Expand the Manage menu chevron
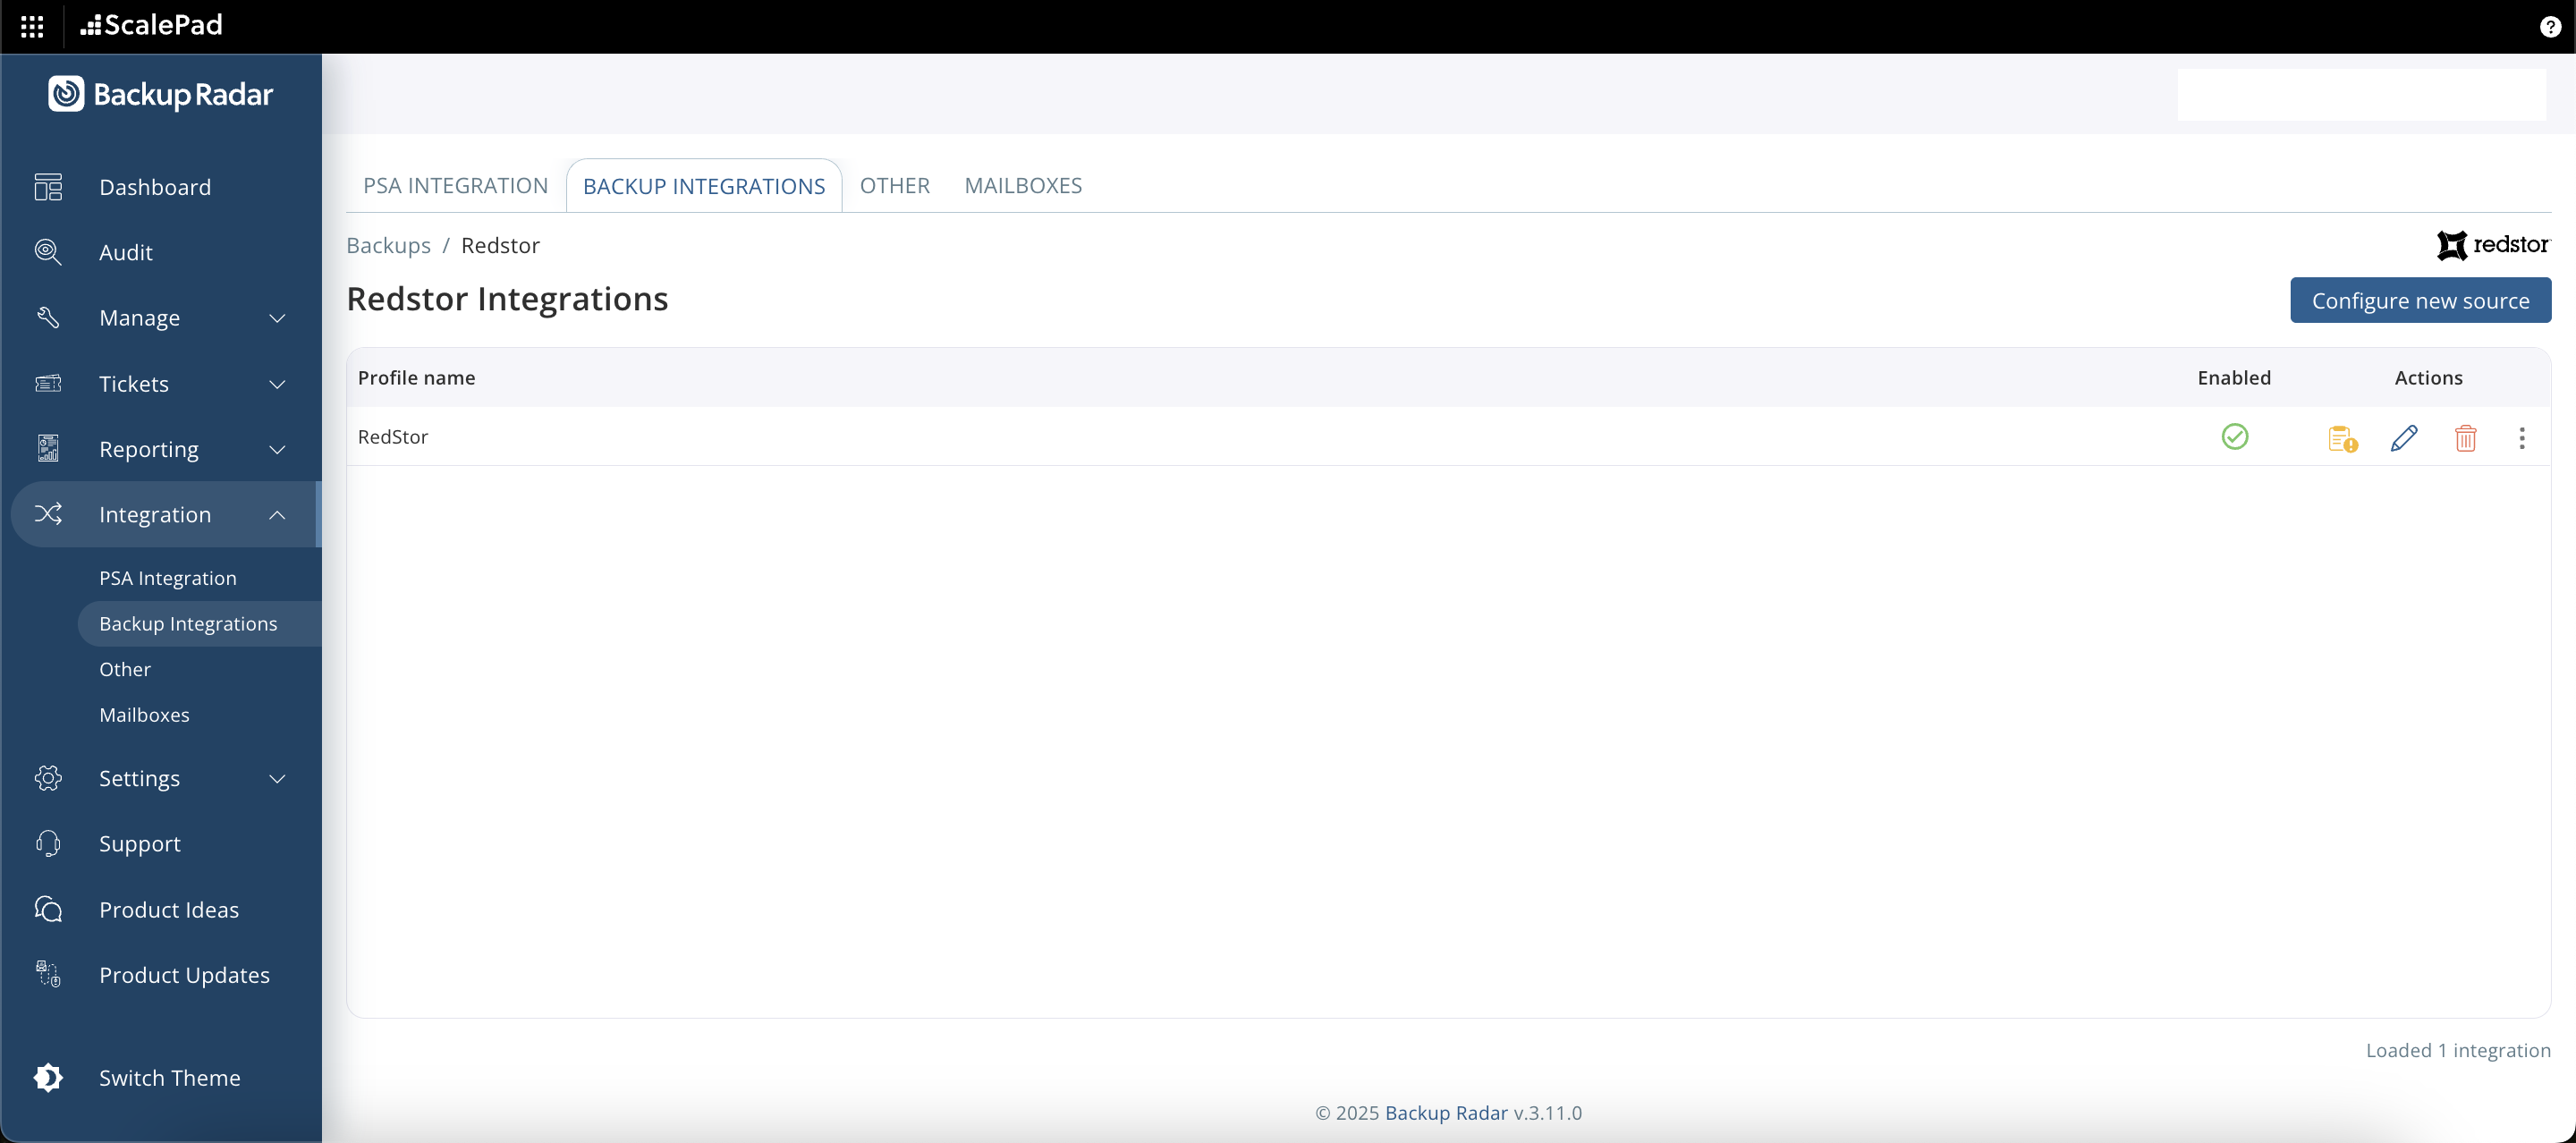The image size is (2576, 1143). (x=277, y=318)
